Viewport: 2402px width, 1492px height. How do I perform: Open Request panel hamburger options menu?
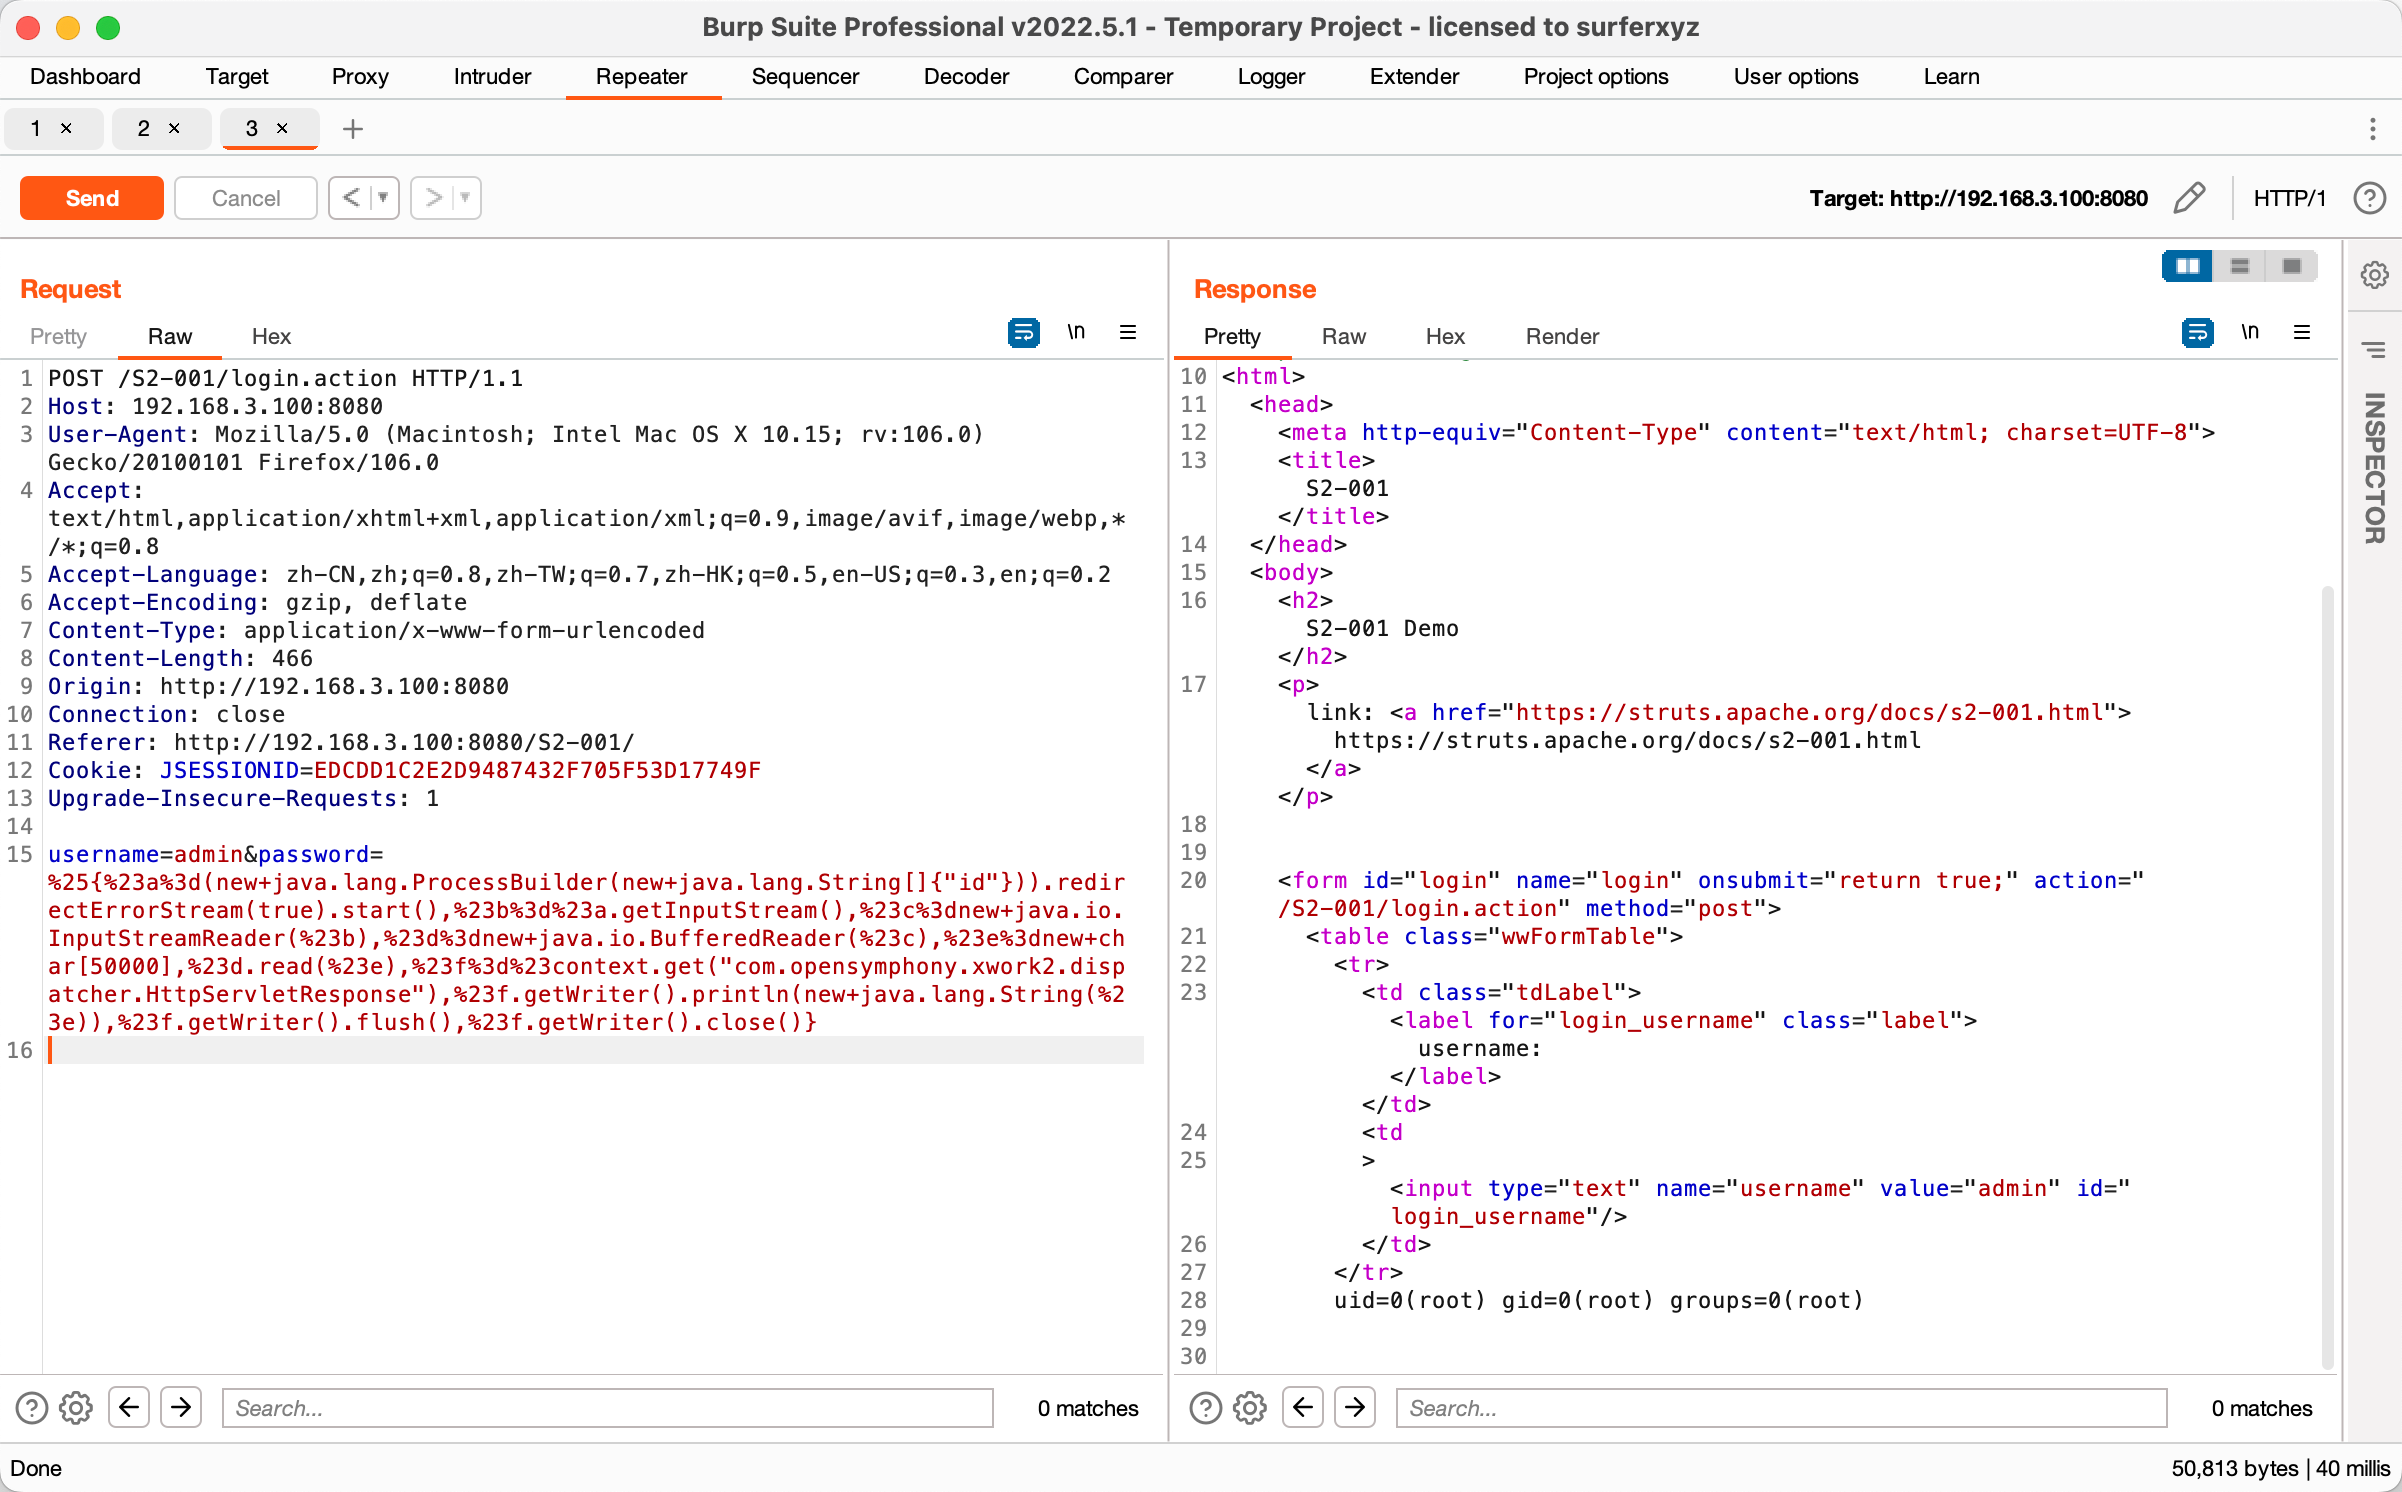tap(1128, 333)
